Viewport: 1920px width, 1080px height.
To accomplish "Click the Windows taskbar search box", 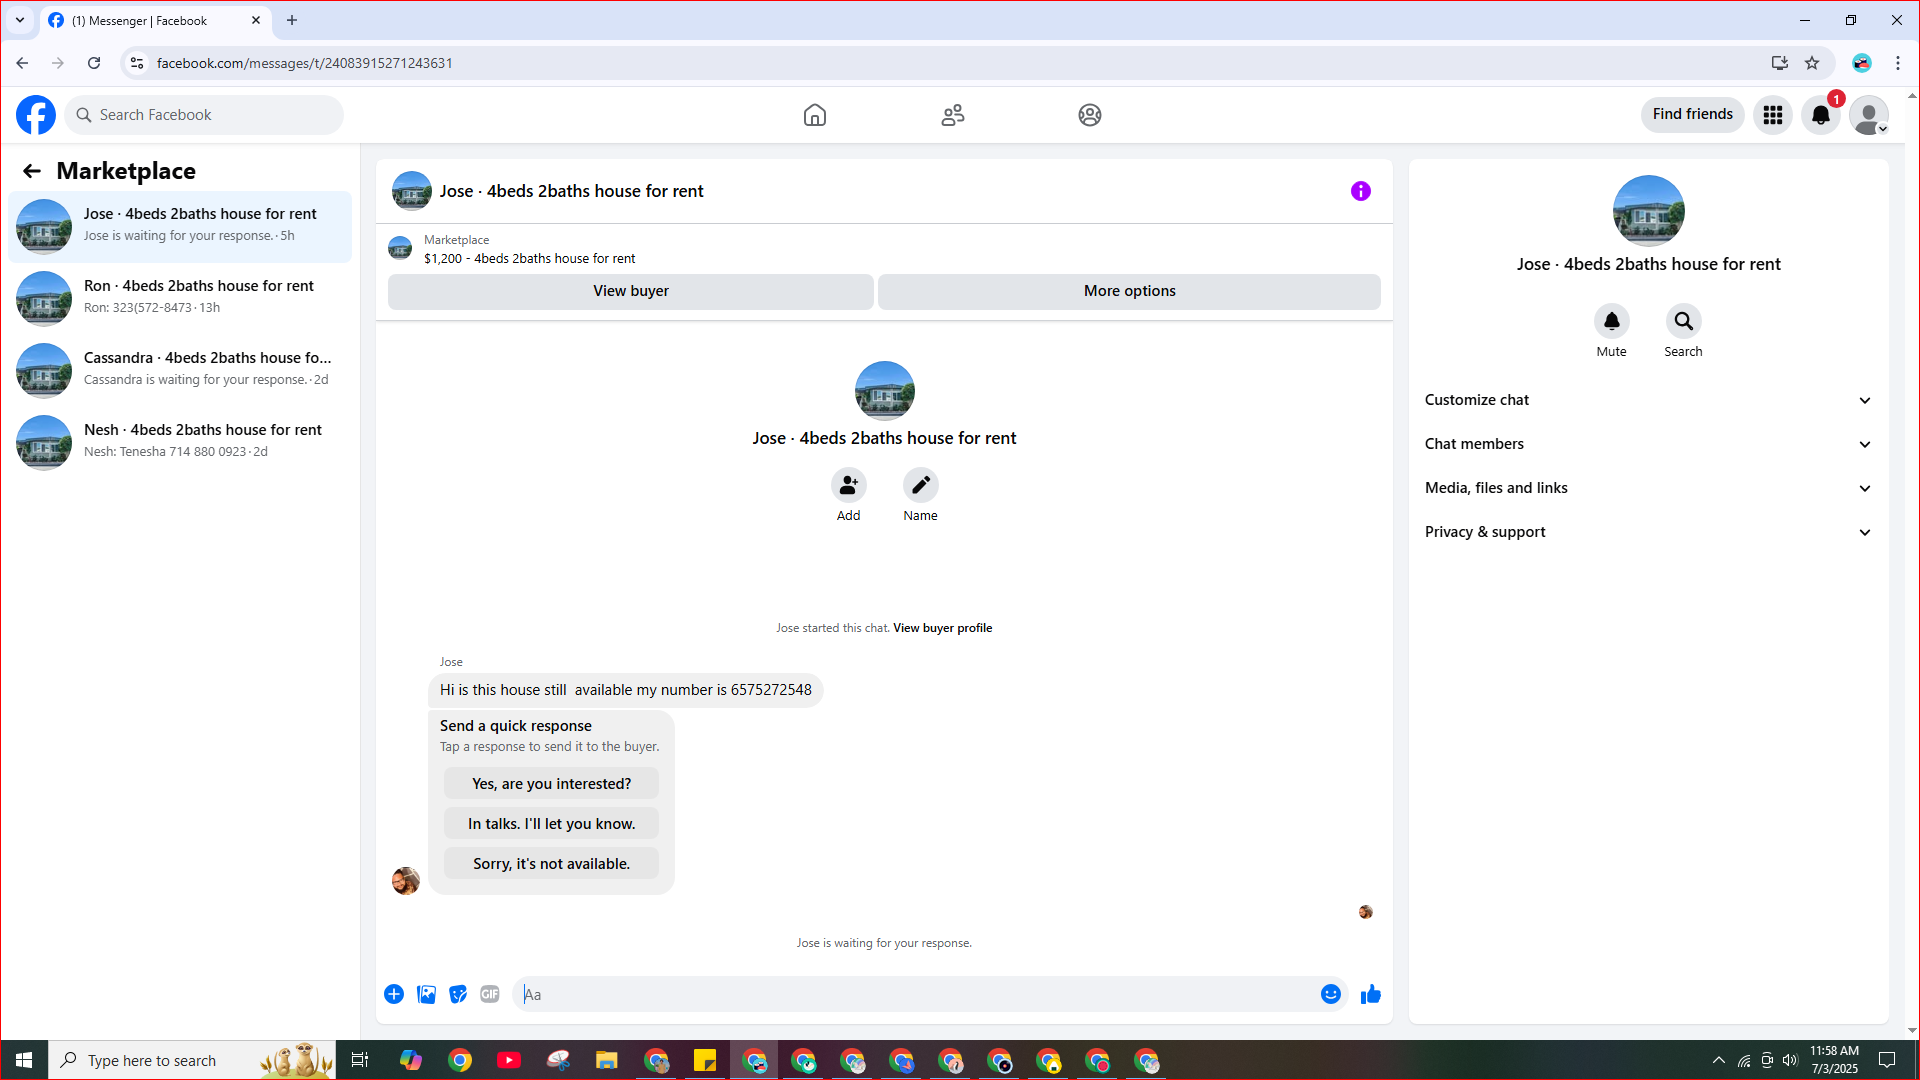I will 192,1060.
